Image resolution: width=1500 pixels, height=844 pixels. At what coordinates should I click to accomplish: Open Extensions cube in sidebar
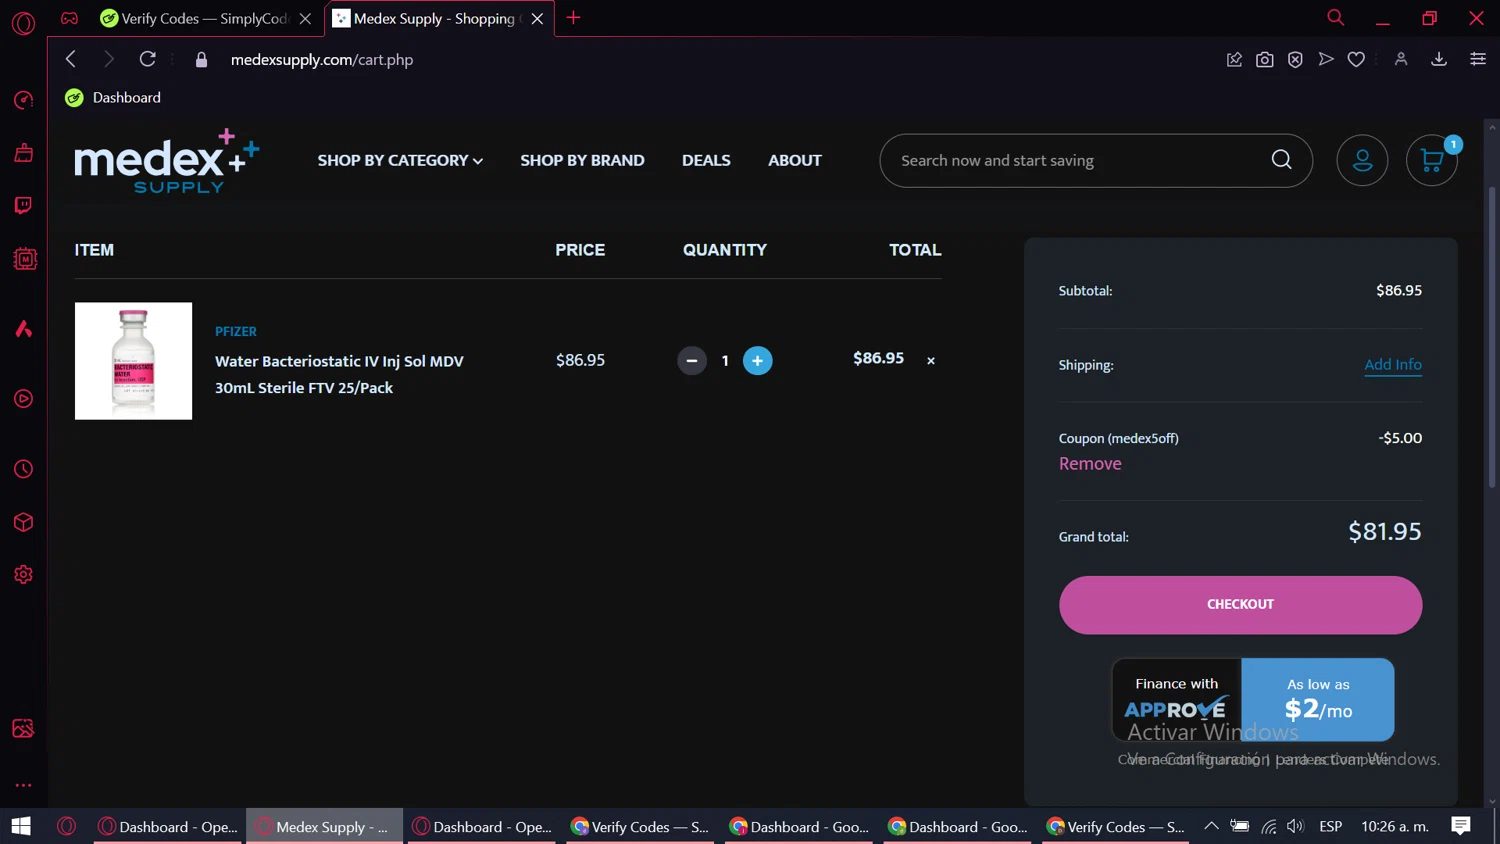tap(23, 522)
